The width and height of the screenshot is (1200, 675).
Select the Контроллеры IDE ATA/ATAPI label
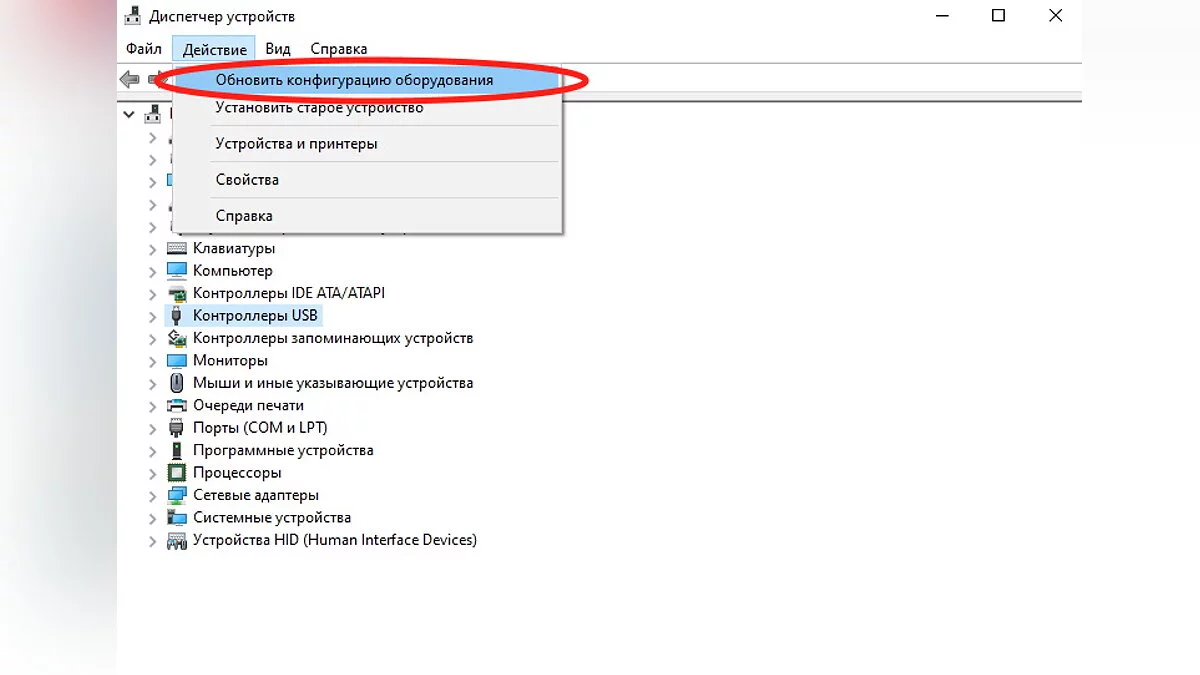289,293
